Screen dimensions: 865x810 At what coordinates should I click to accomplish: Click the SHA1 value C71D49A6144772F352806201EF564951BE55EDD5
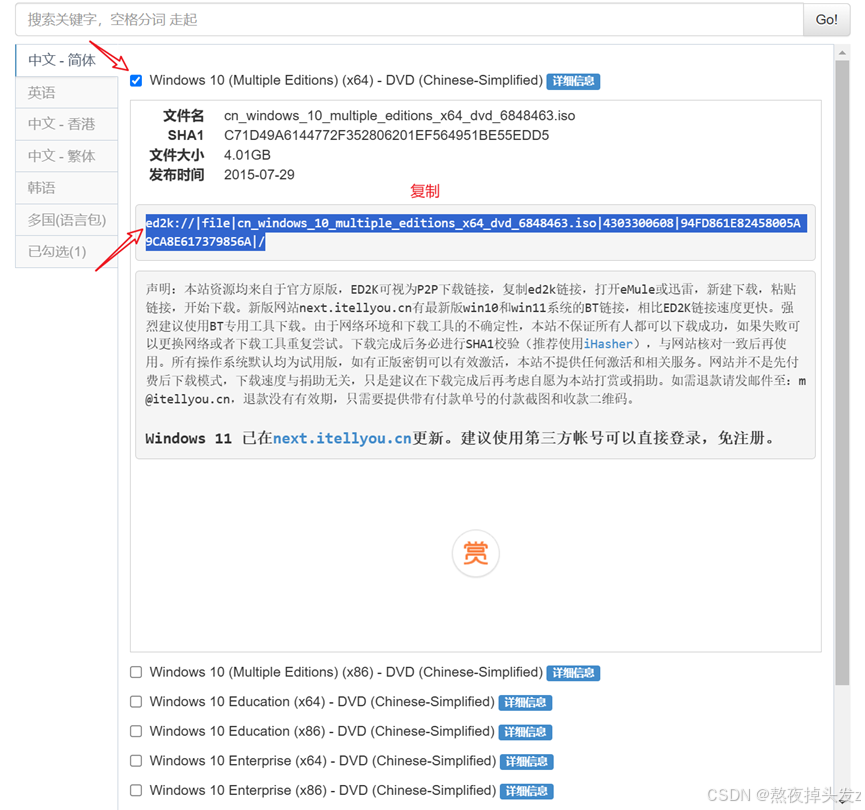coord(386,136)
